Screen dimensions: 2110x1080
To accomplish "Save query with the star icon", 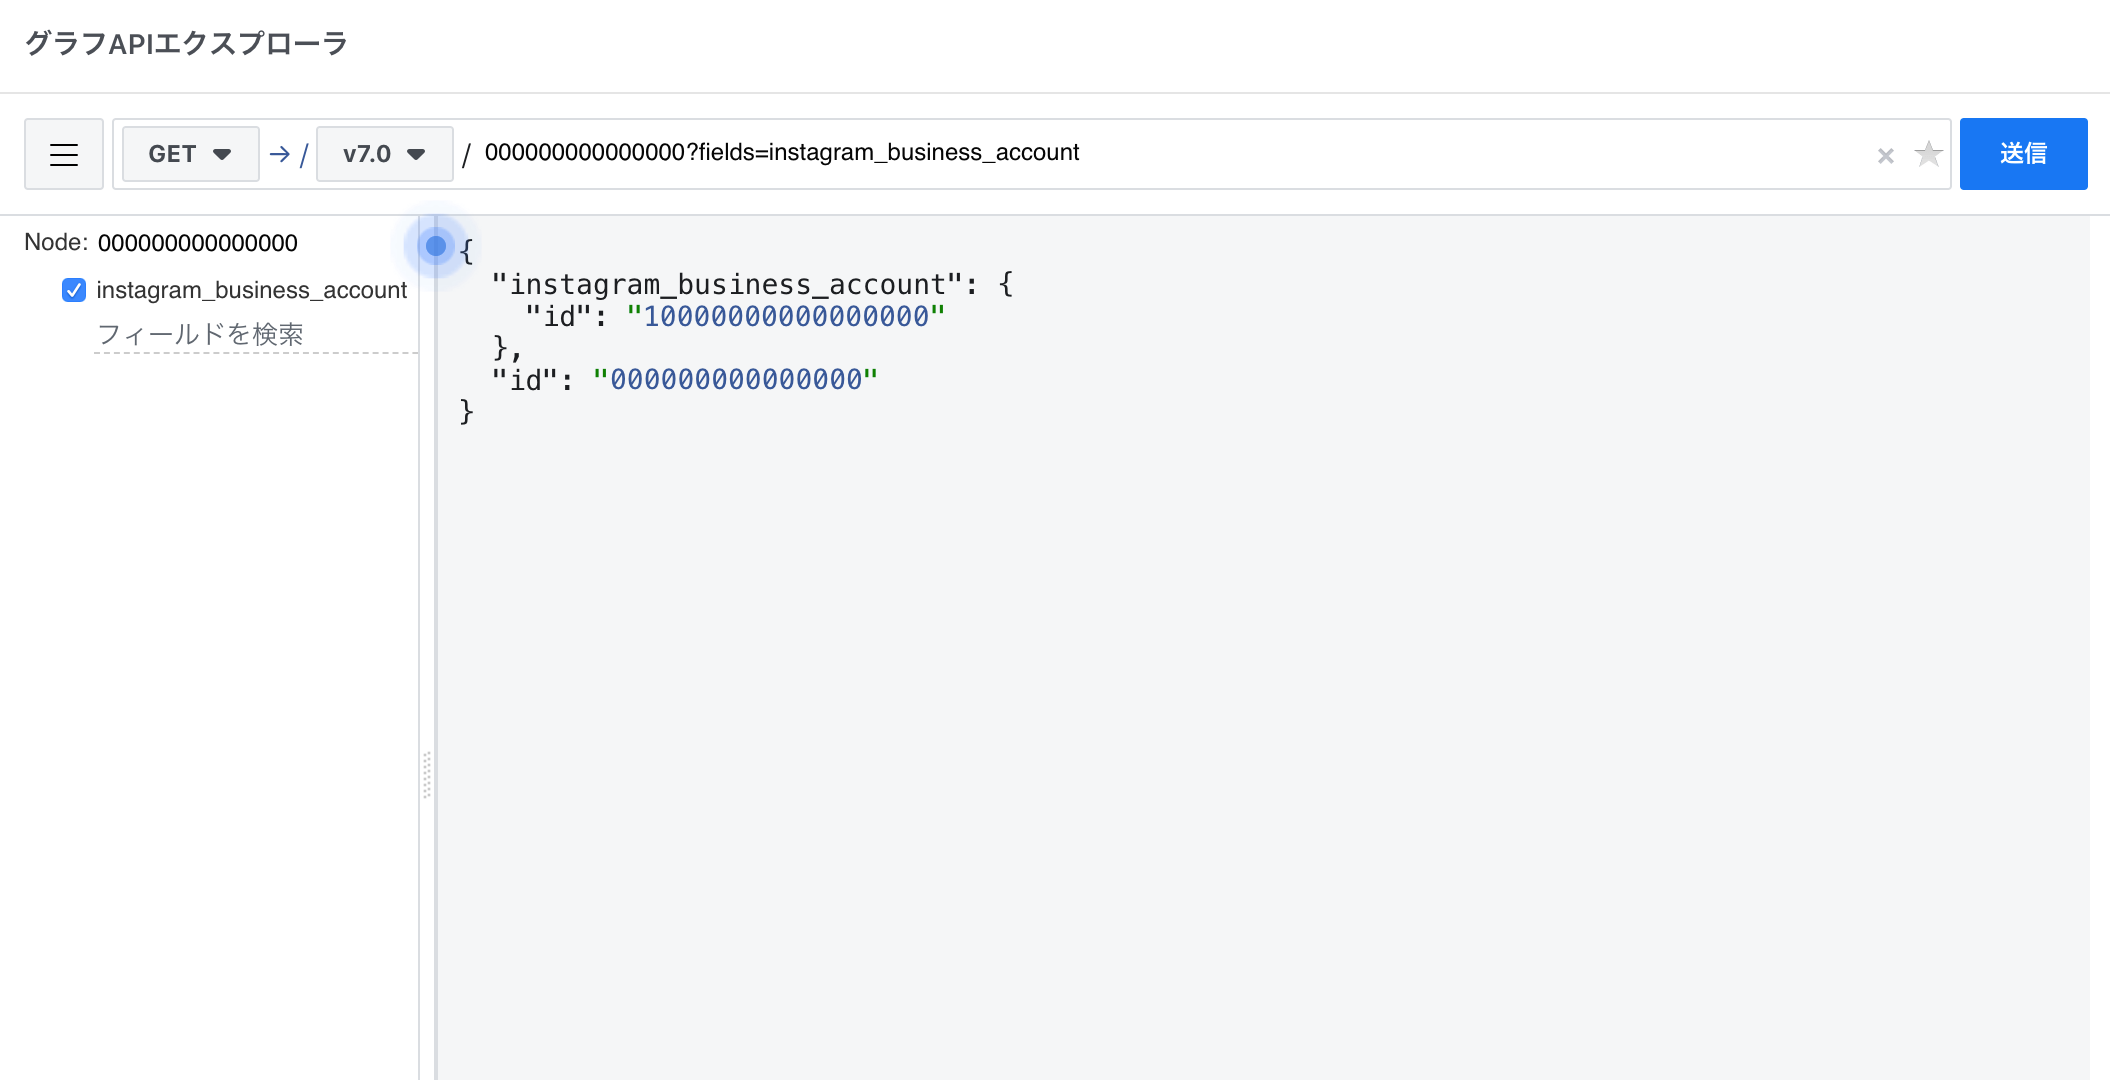I will [x=1928, y=154].
